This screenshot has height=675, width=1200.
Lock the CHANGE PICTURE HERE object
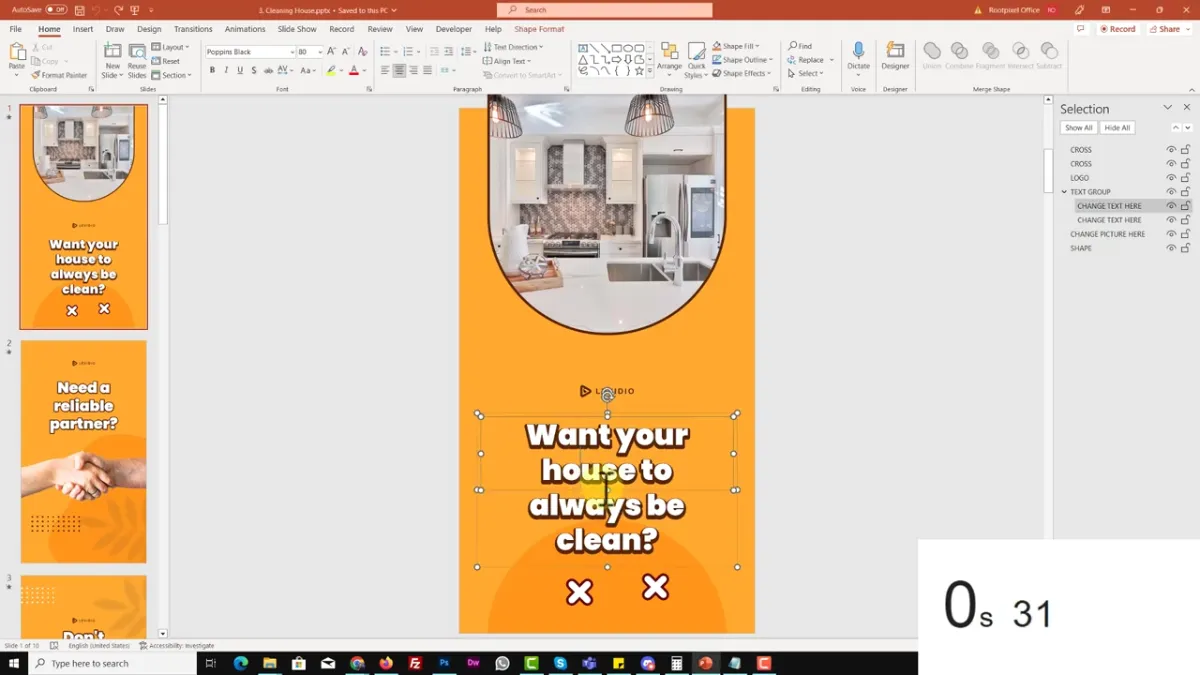pos(1186,234)
